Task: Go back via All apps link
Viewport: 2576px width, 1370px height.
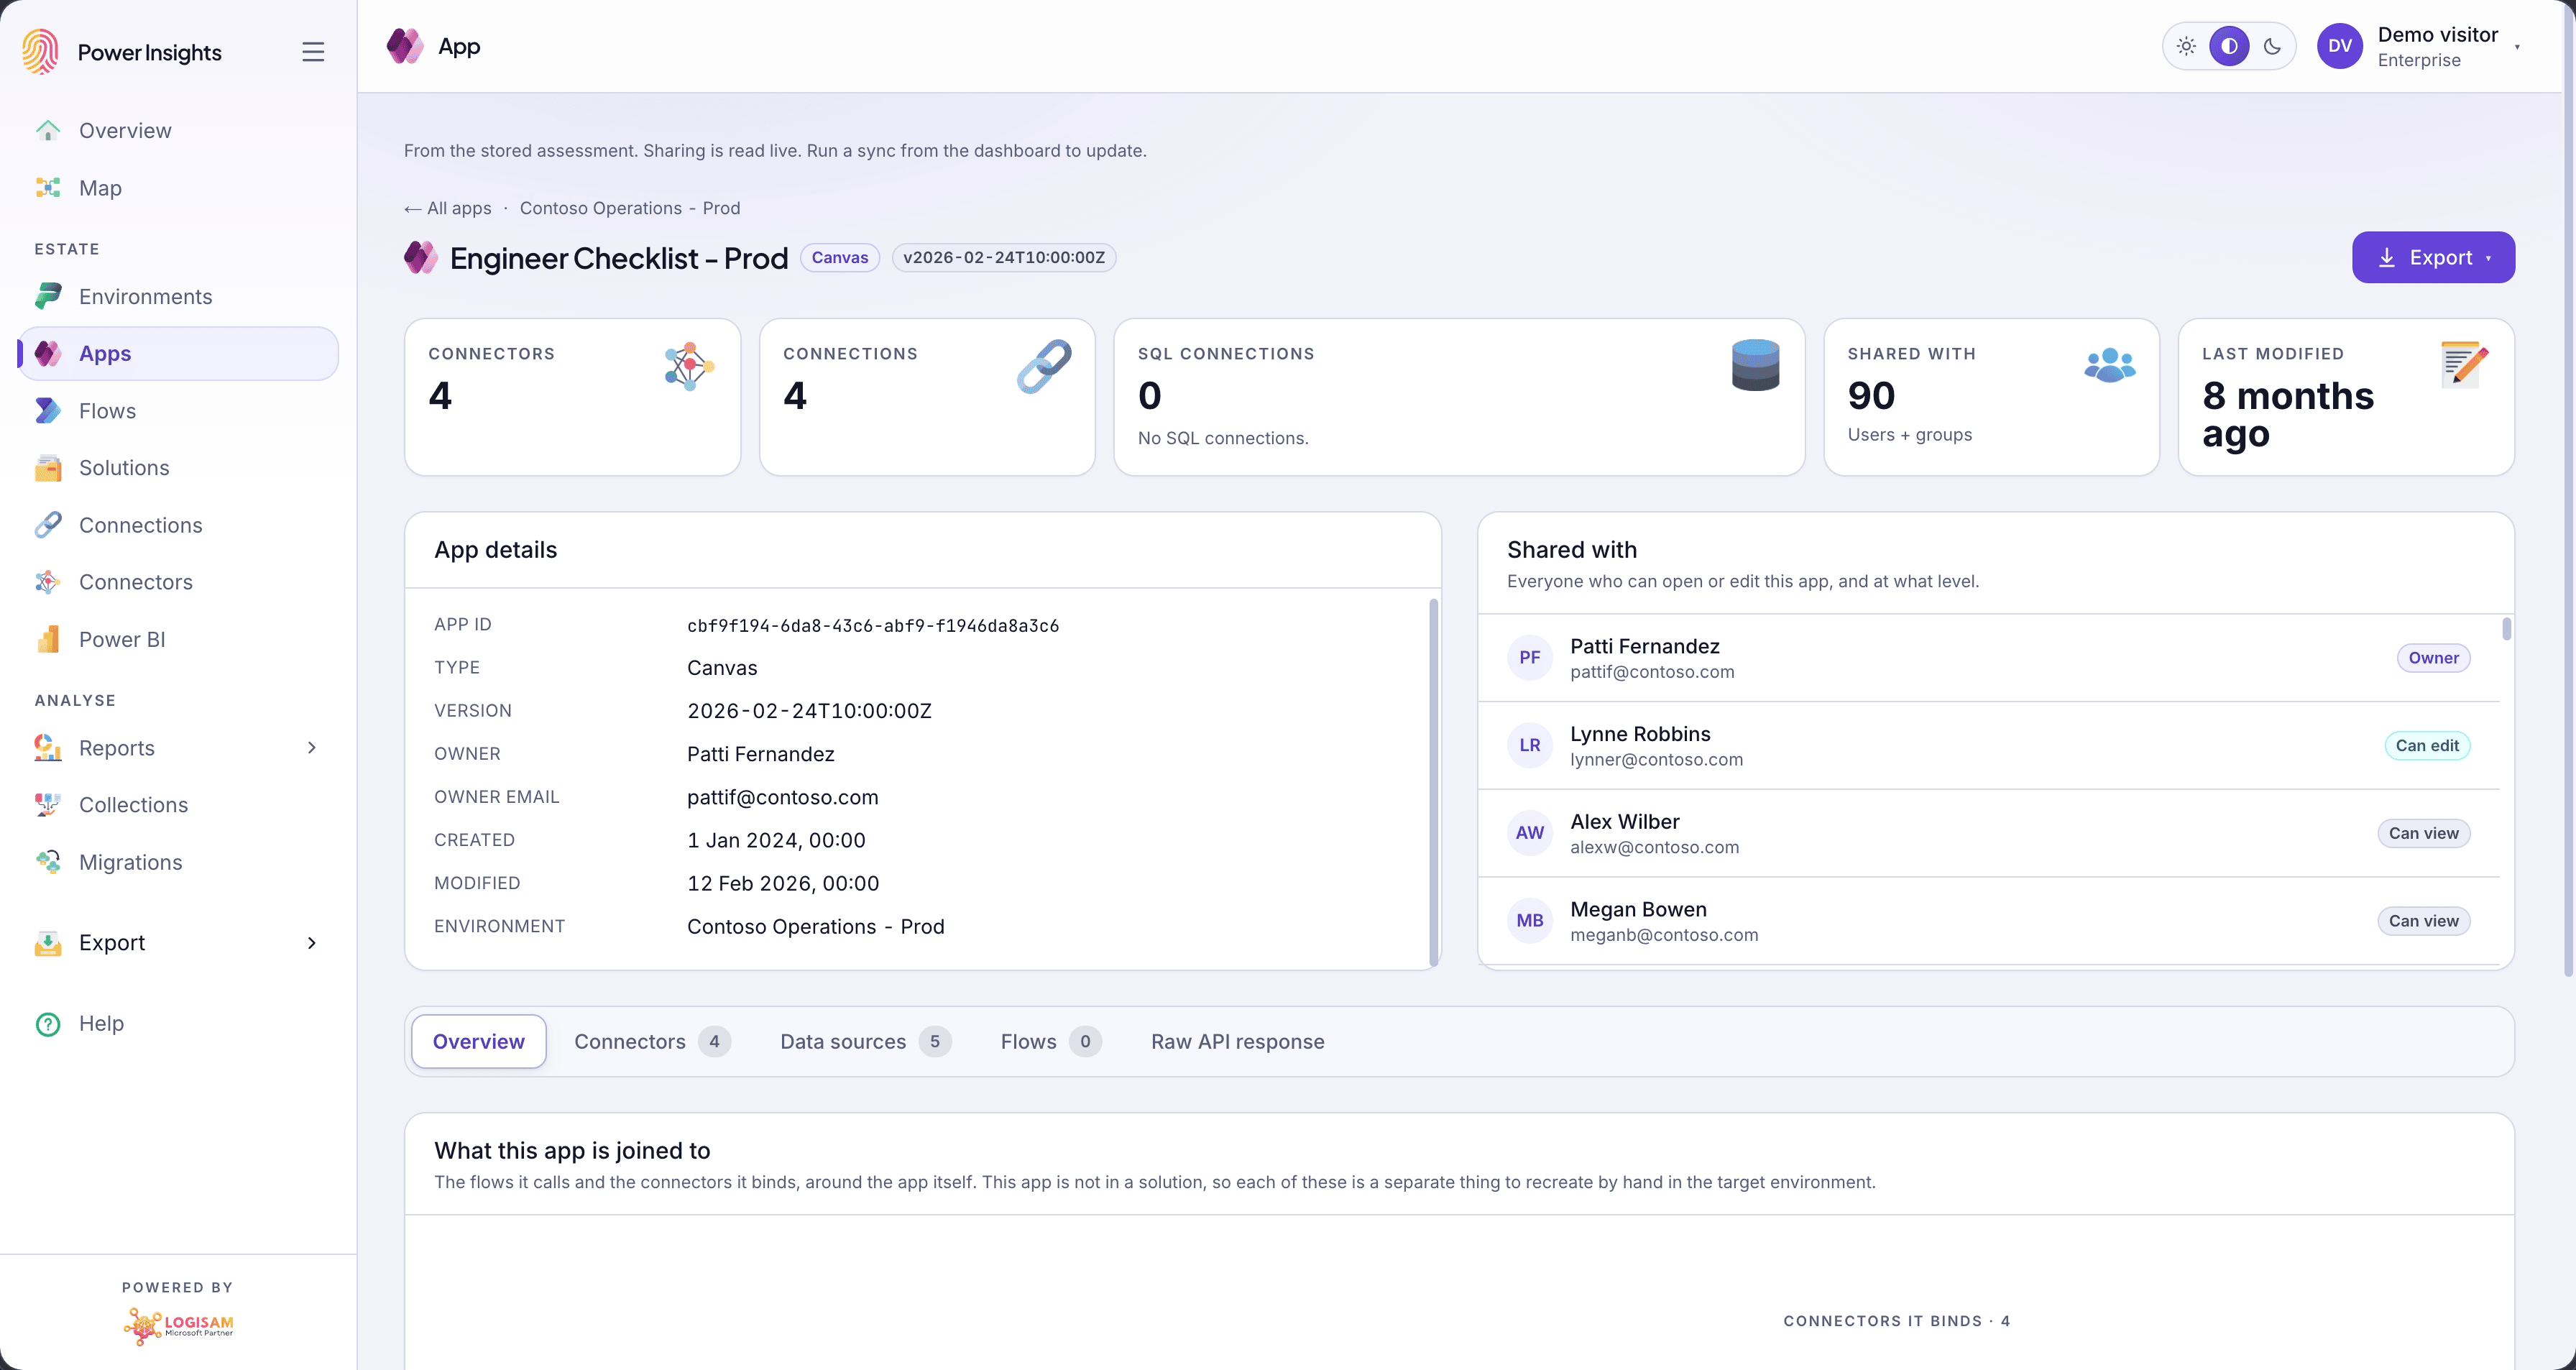Action: pyautogui.click(x=448, y=208)
